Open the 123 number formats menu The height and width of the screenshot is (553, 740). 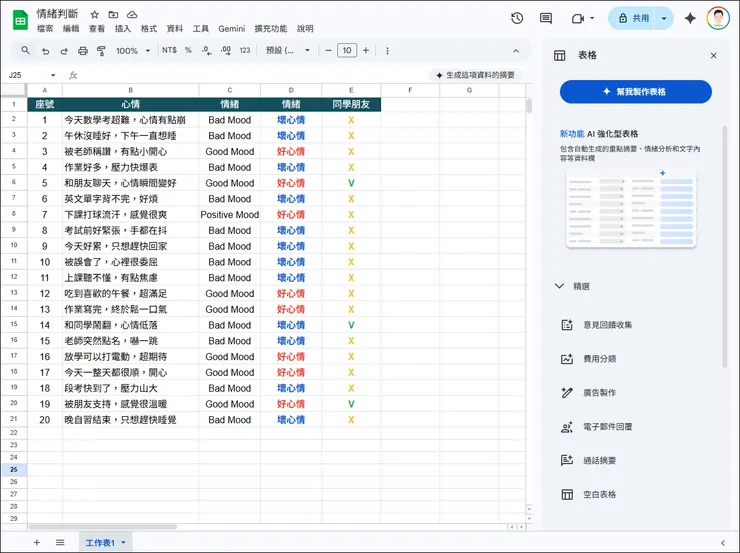point(244,50)
